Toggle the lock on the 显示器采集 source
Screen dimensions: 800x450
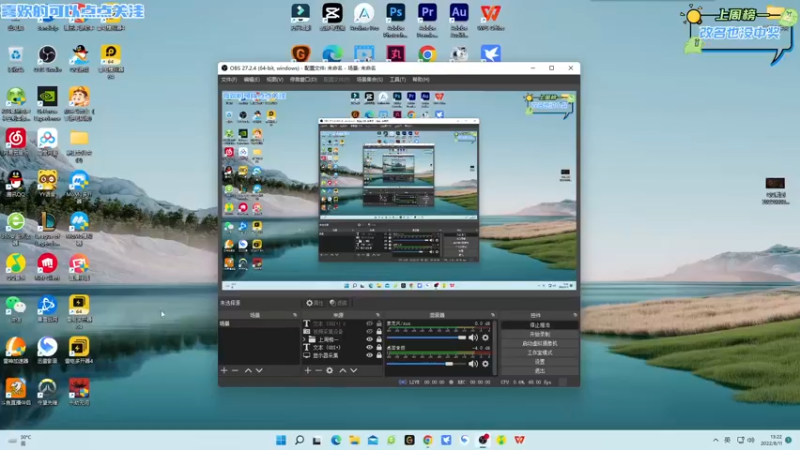[x=379, y=356]
